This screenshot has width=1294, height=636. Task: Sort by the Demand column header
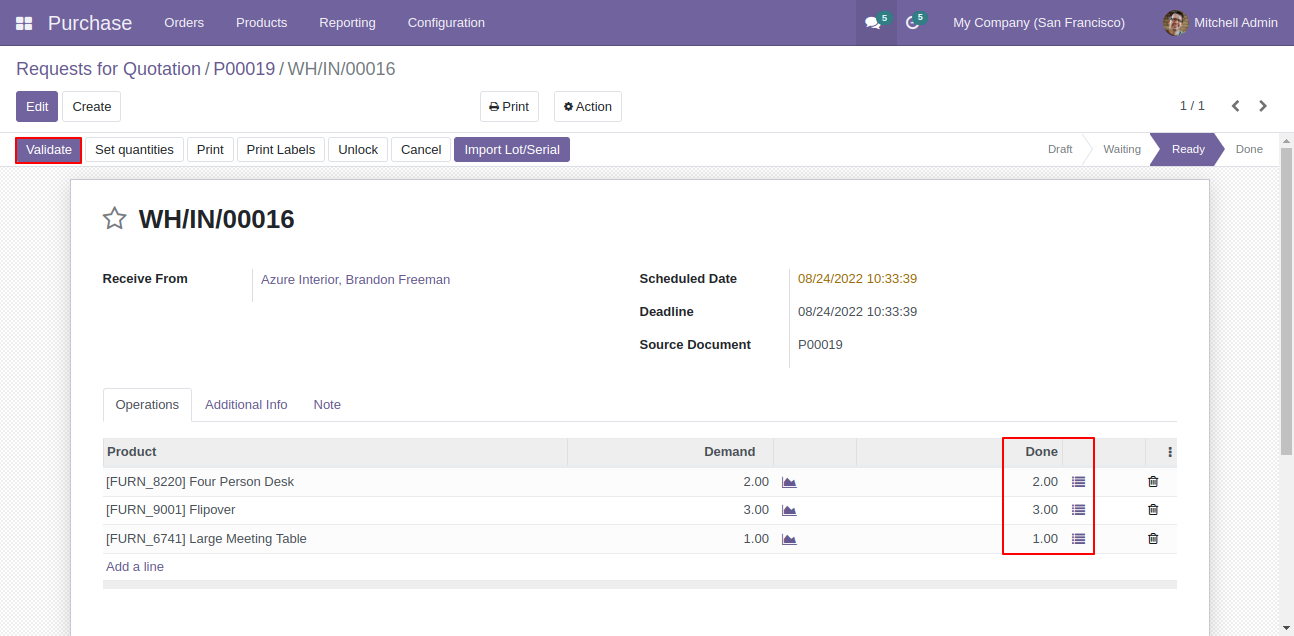(x=671, y=452)
